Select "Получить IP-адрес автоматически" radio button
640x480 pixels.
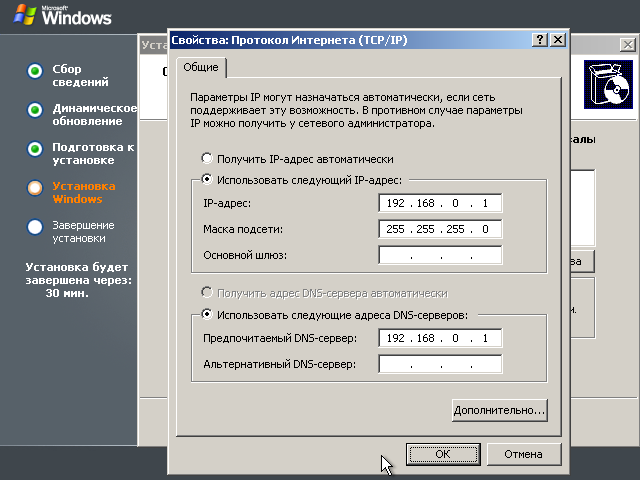pyautogui.click(x=207, y=158)
